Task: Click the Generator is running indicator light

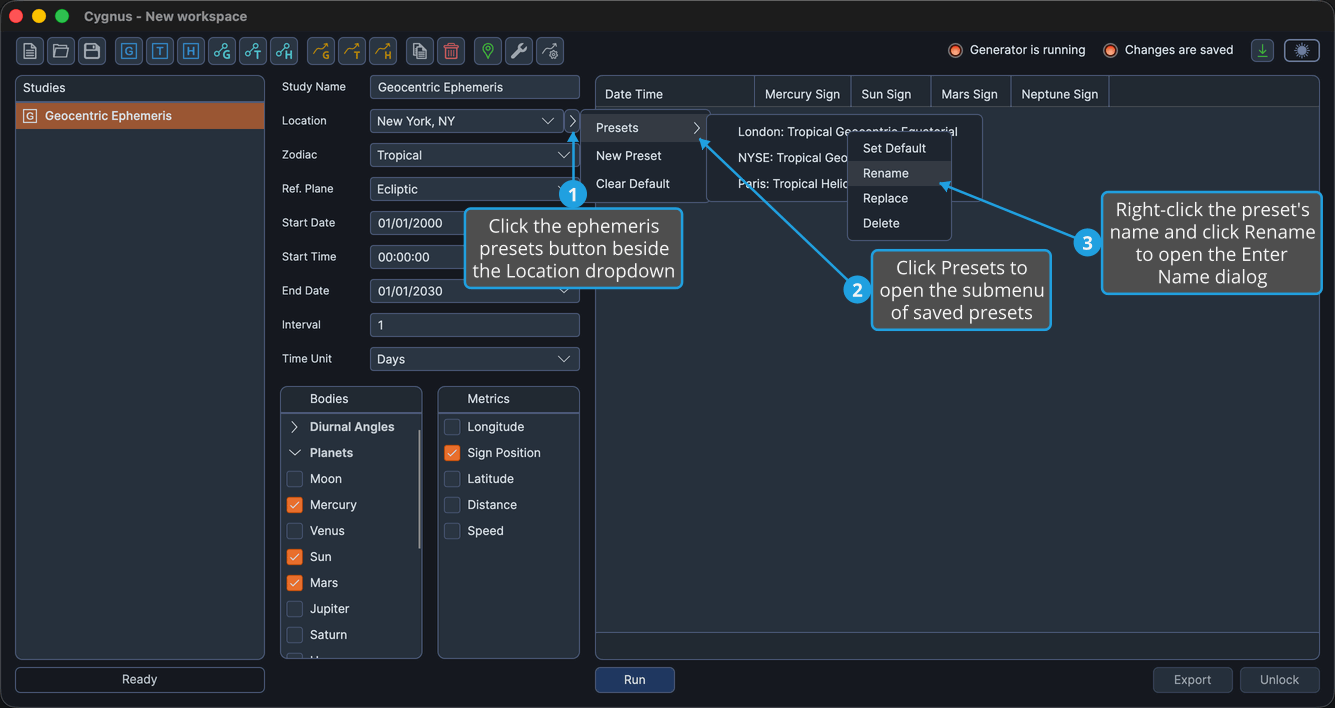Action: coord(955,50)
